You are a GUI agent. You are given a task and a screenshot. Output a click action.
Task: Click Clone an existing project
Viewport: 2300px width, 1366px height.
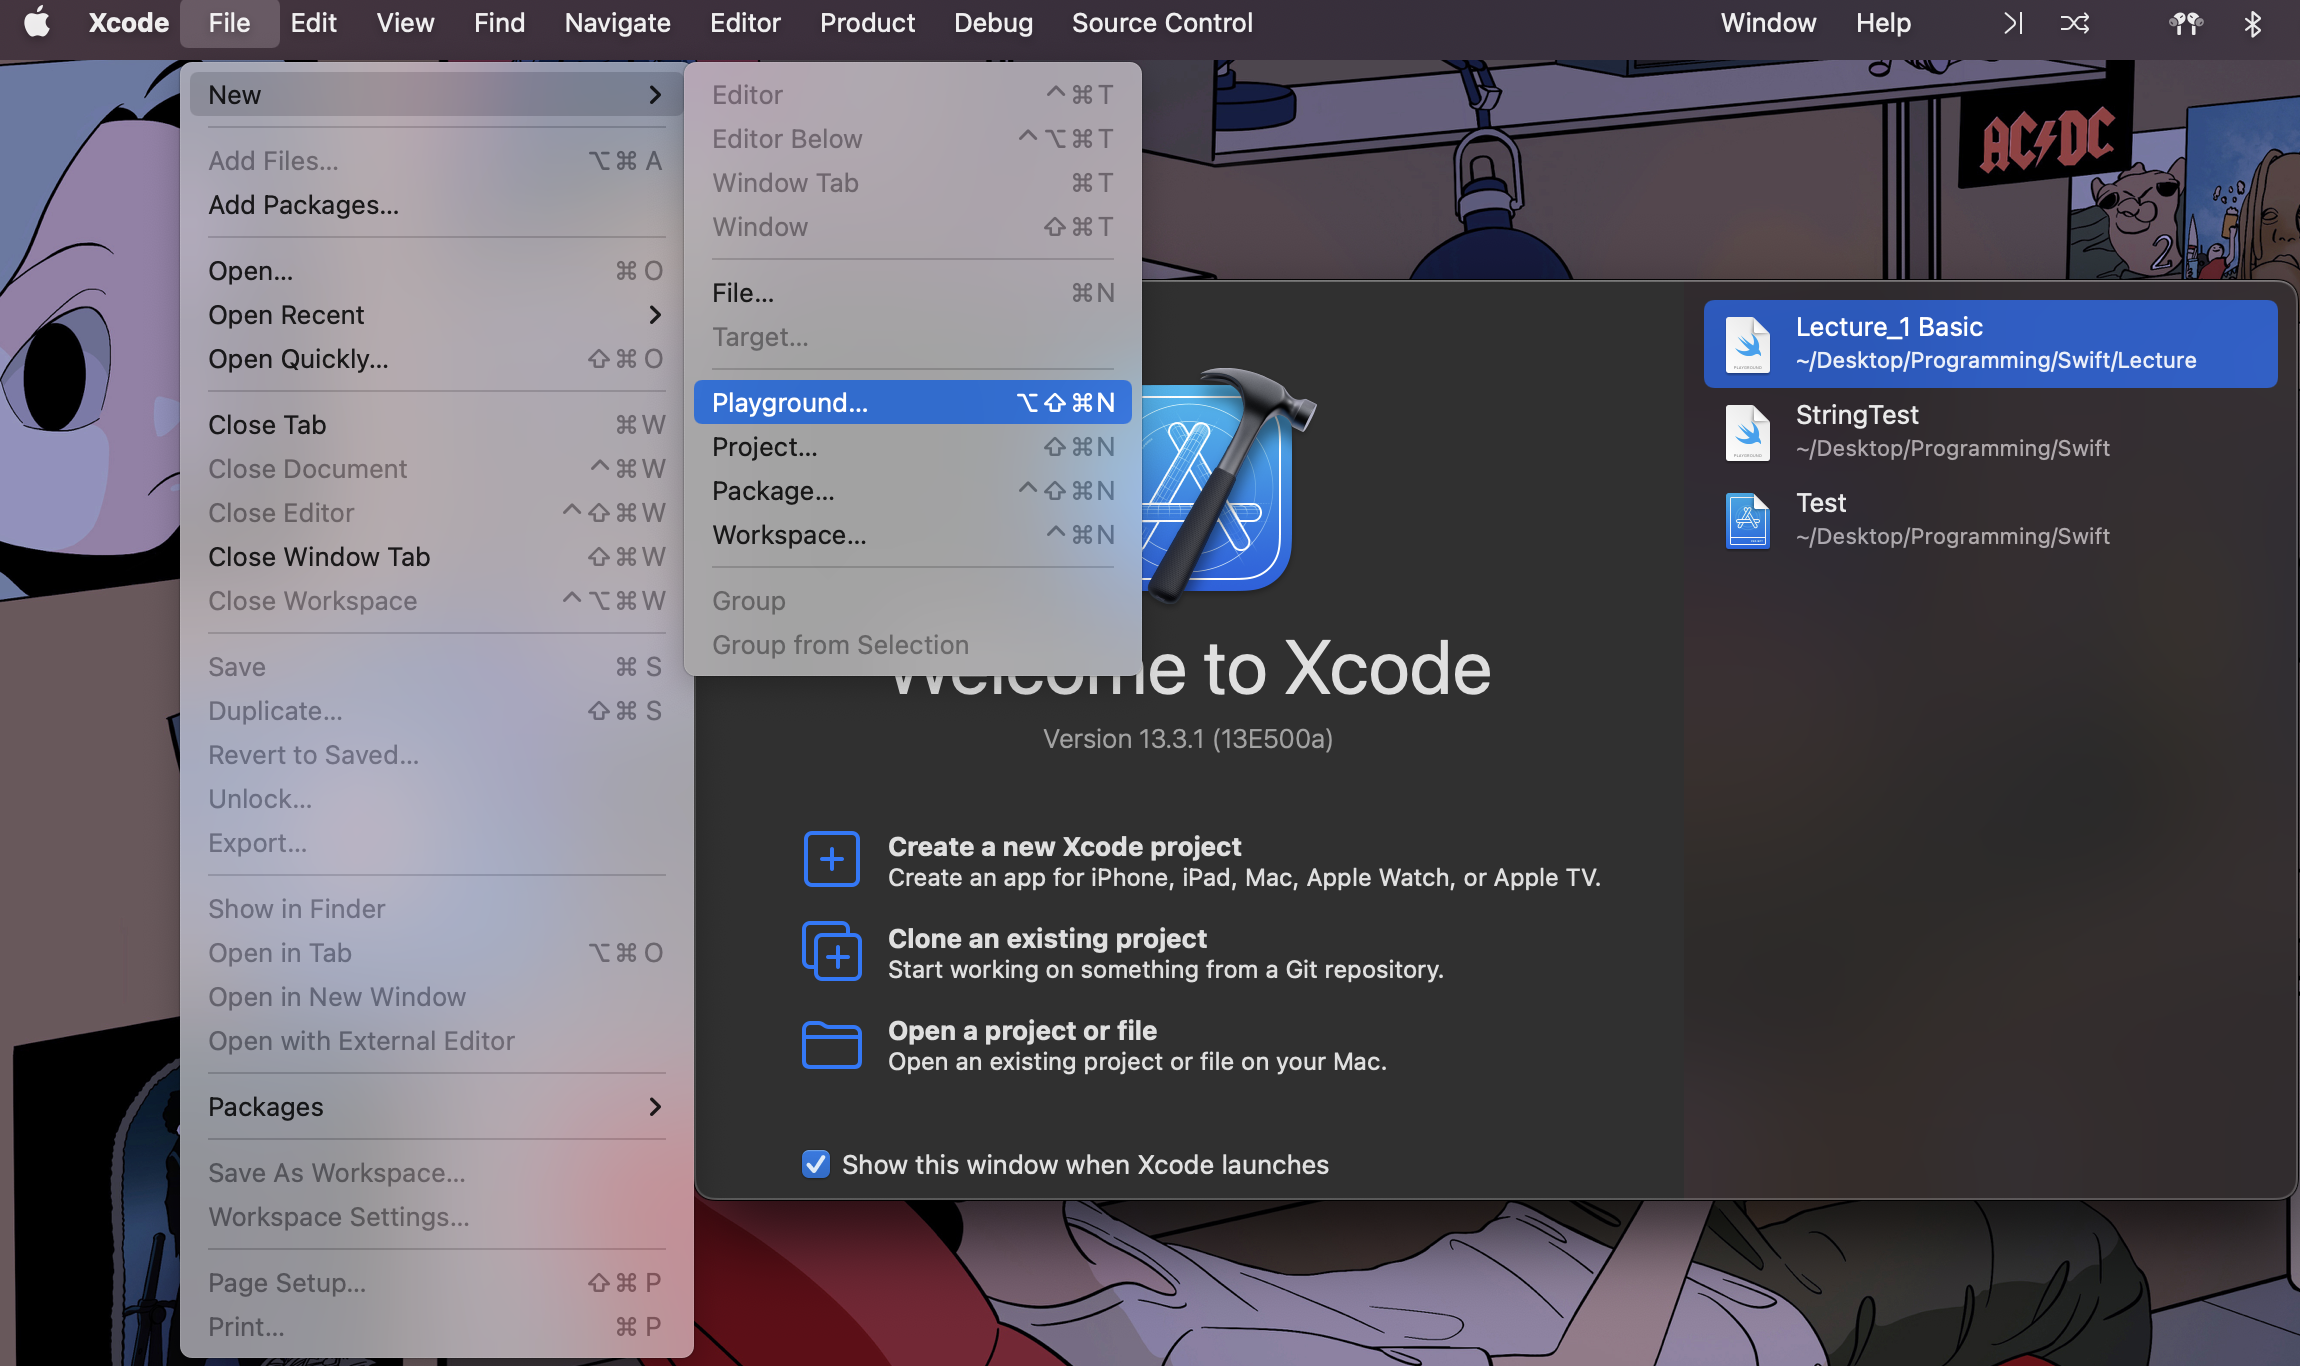1047,938
